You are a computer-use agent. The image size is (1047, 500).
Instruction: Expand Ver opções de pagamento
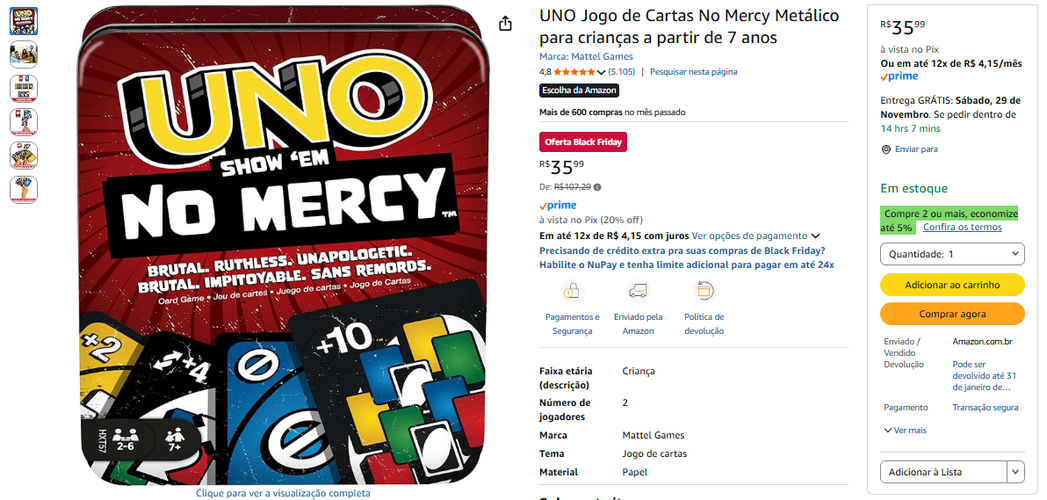(755, 236)
